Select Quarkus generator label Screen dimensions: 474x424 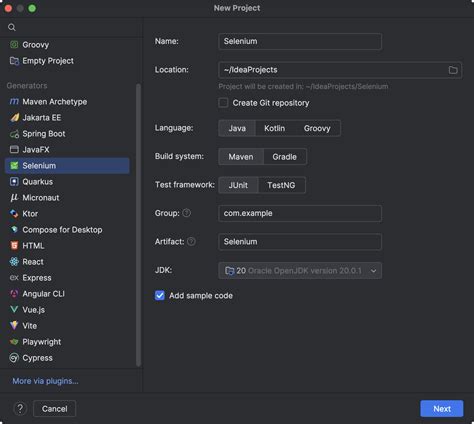click(37, 182)
